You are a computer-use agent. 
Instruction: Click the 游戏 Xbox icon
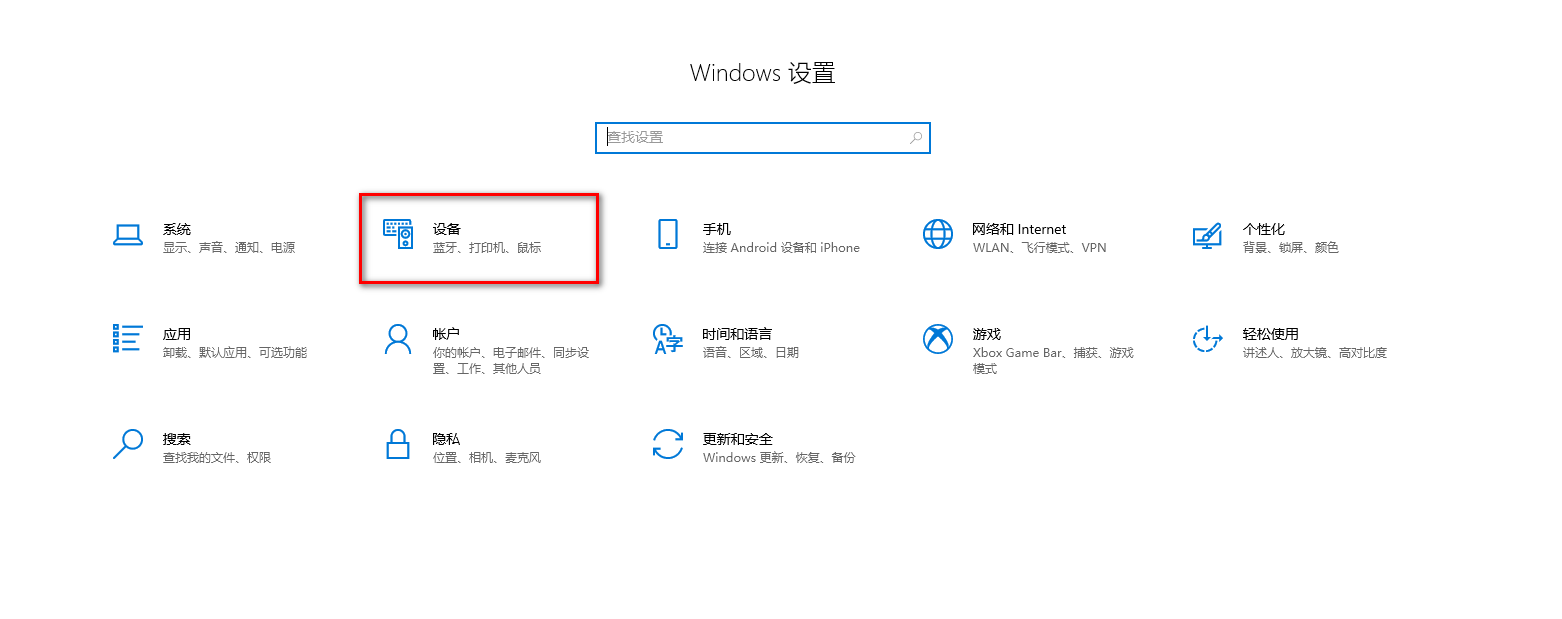[x=937, y=339]
